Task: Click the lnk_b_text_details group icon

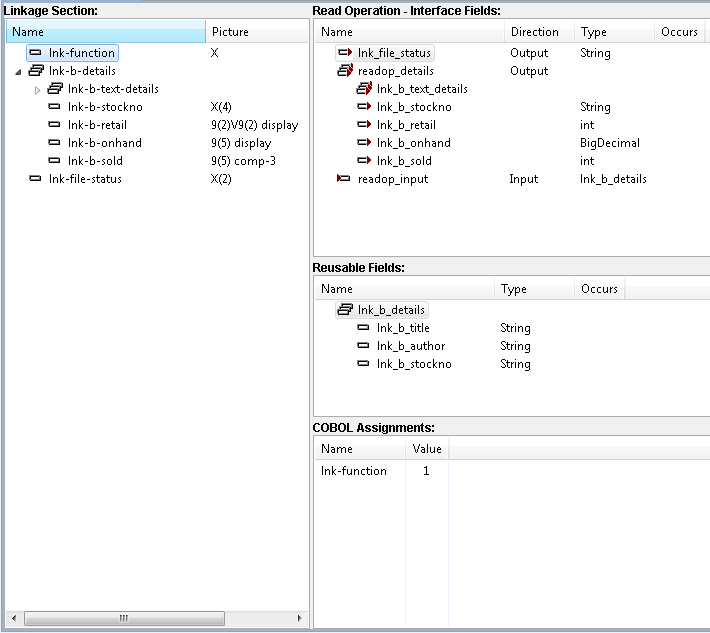Action: click(364, 89)
